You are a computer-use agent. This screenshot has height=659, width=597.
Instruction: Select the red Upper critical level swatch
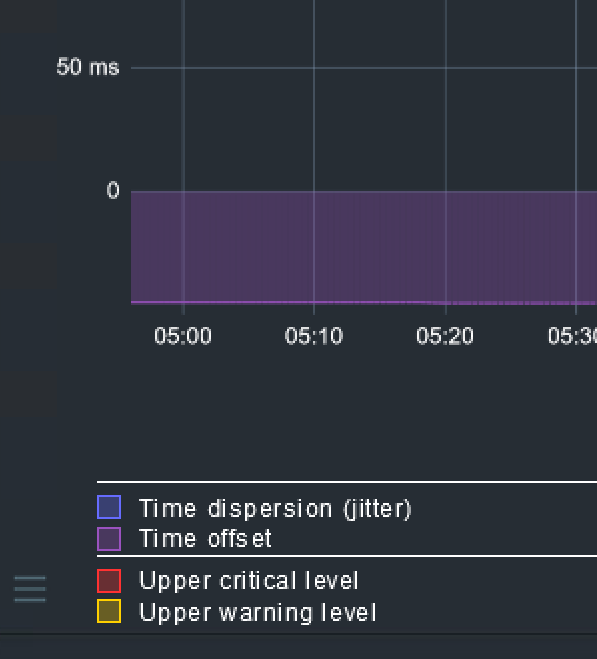tap(109, 581)
